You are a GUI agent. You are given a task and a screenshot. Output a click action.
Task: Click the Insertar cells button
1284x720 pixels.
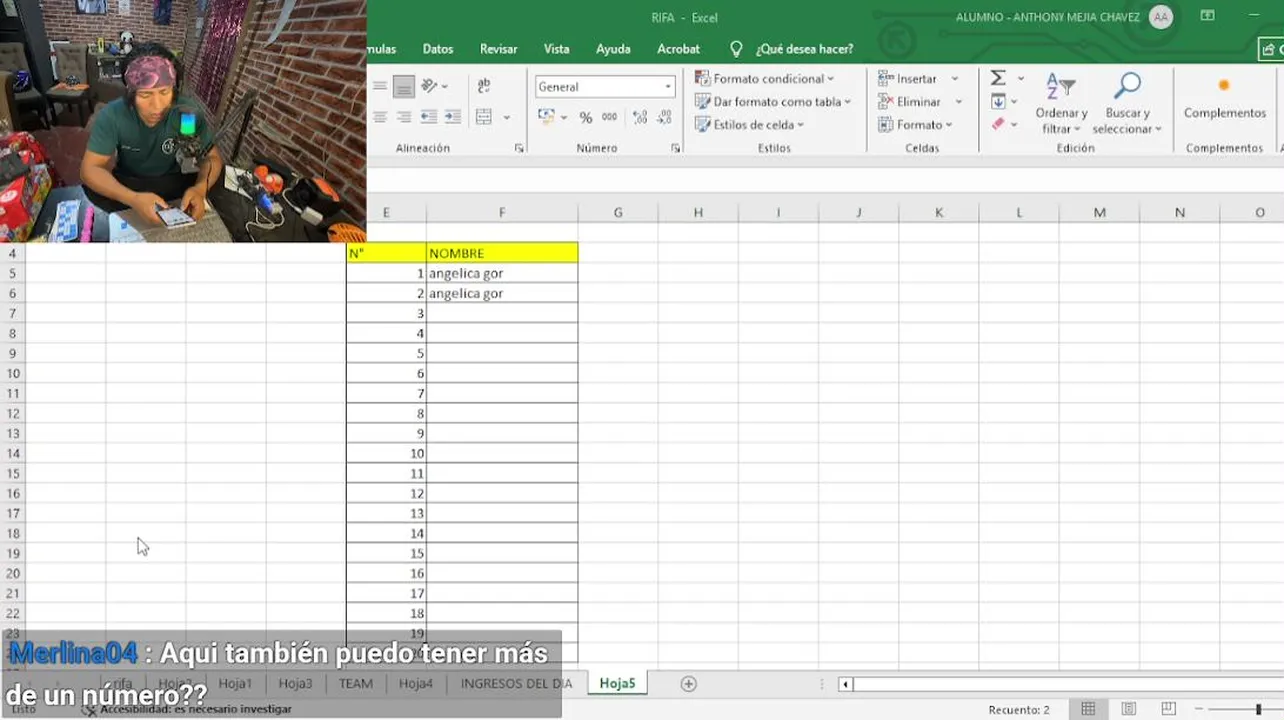coord(908,79)
